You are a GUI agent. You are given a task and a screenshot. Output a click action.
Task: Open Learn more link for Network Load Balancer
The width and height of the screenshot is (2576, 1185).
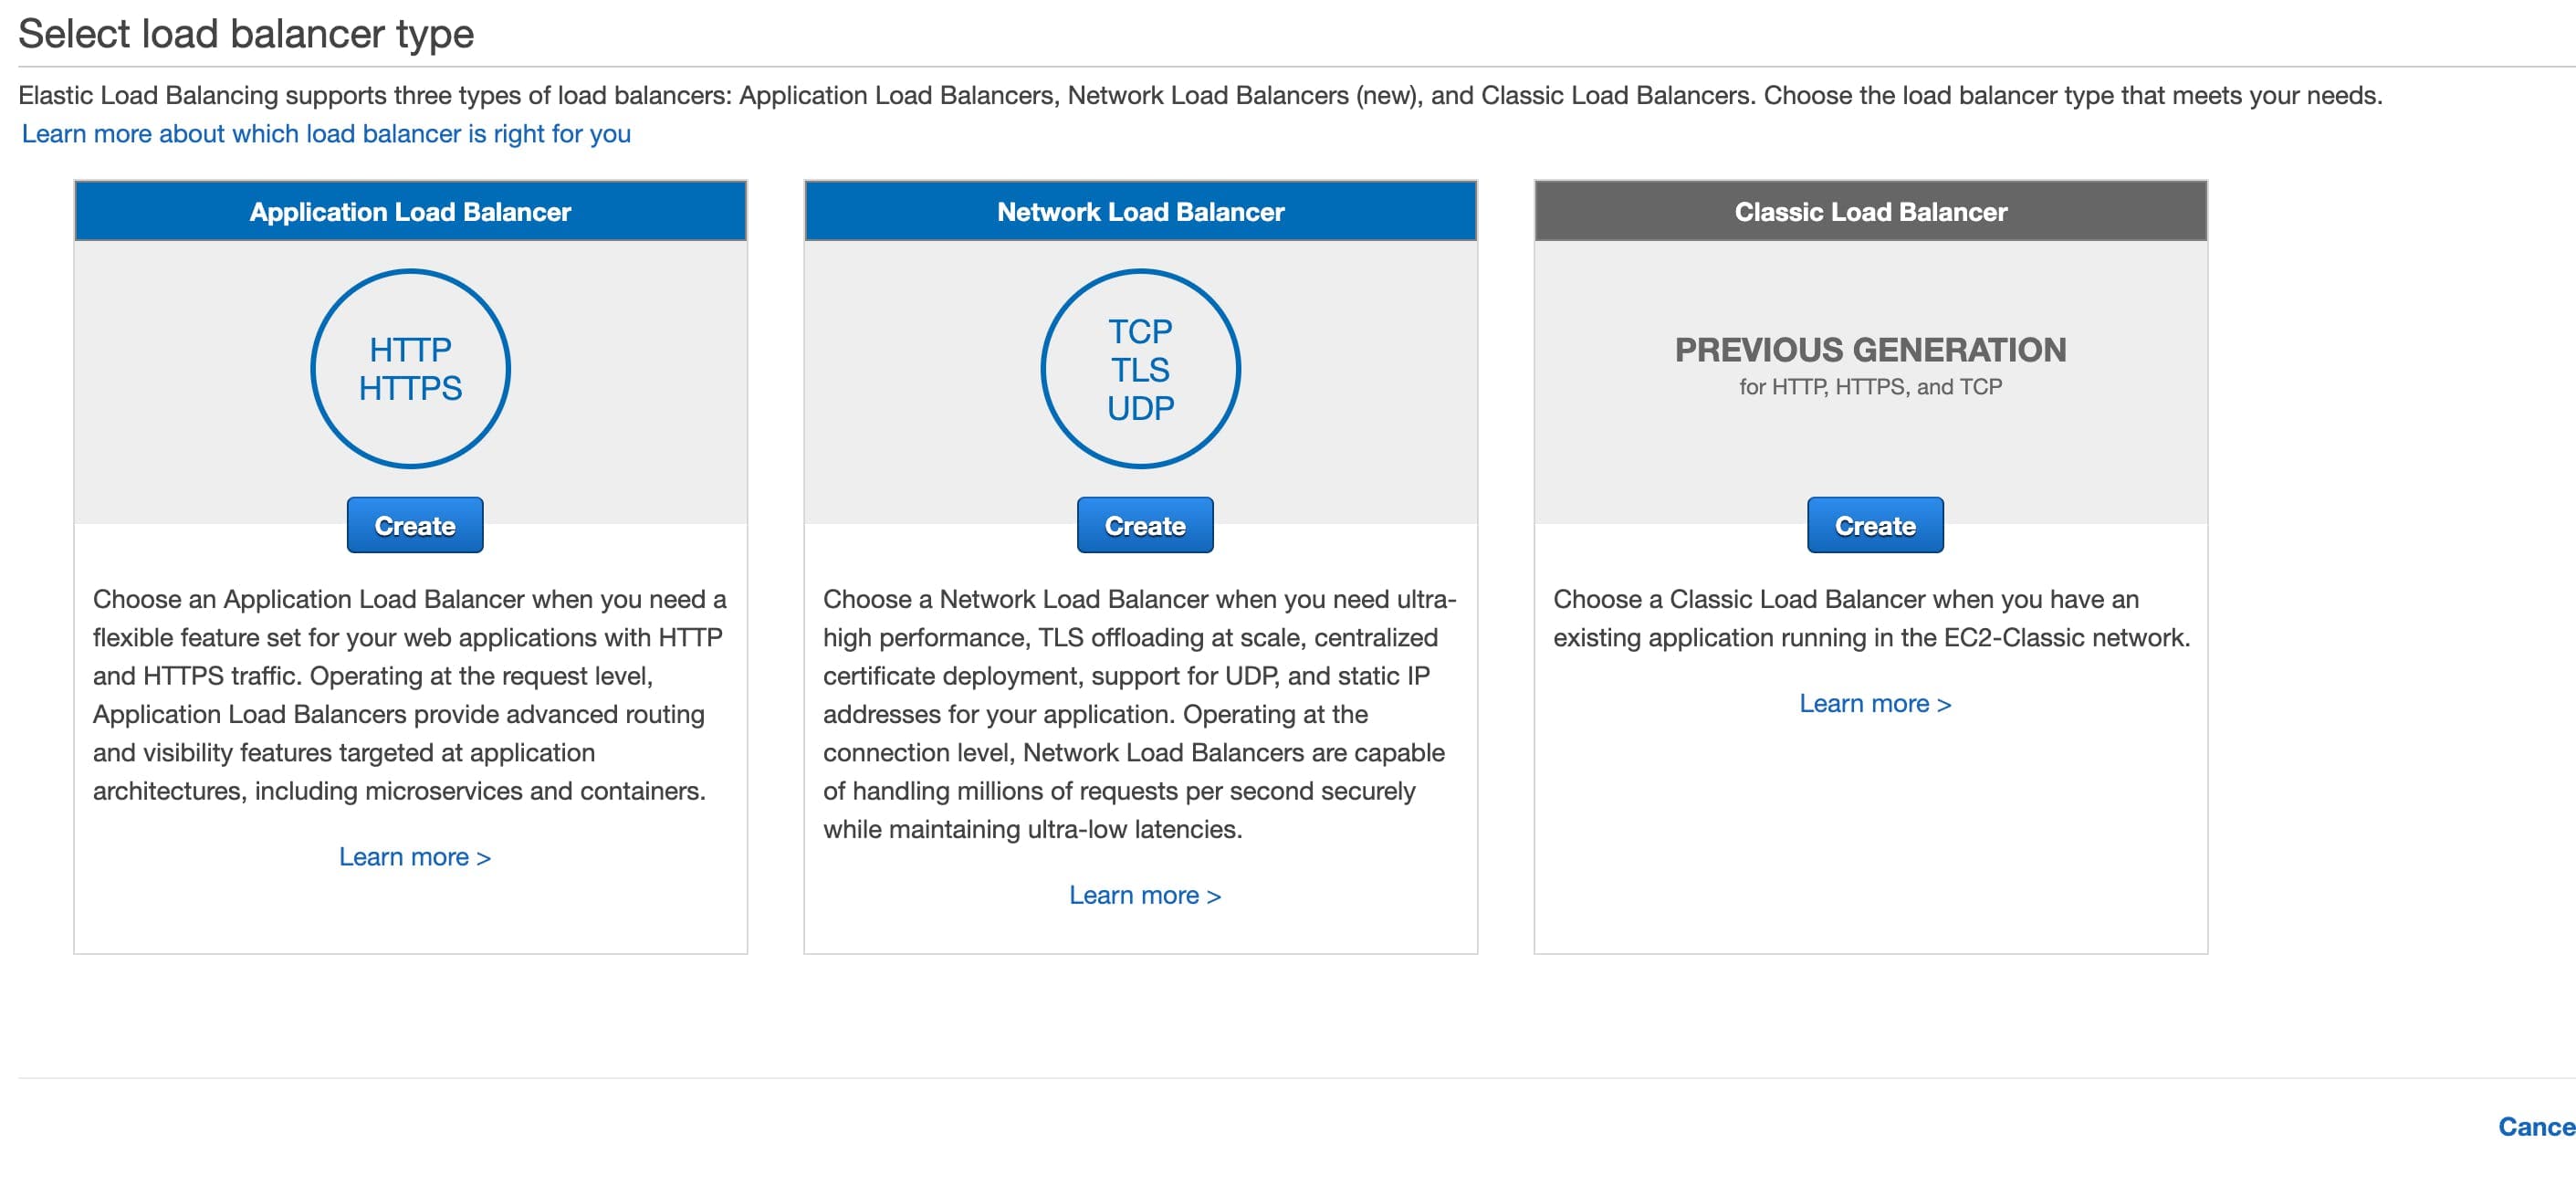pos(1145,895)
